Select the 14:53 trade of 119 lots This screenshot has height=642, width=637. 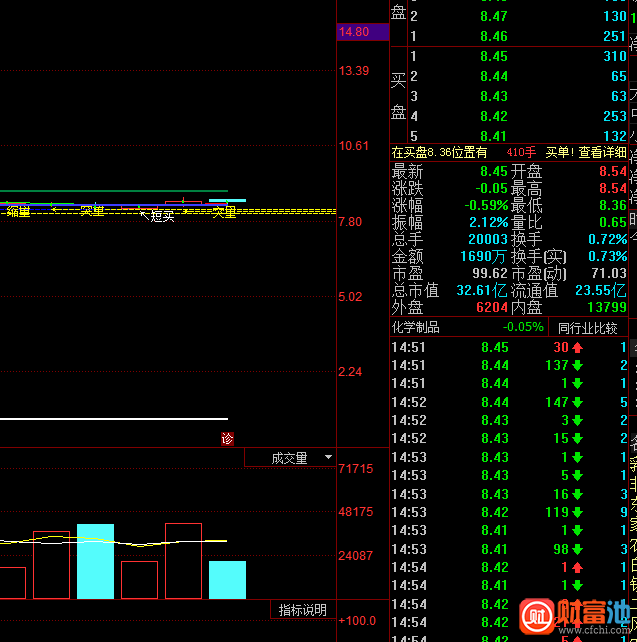point(509,512)
